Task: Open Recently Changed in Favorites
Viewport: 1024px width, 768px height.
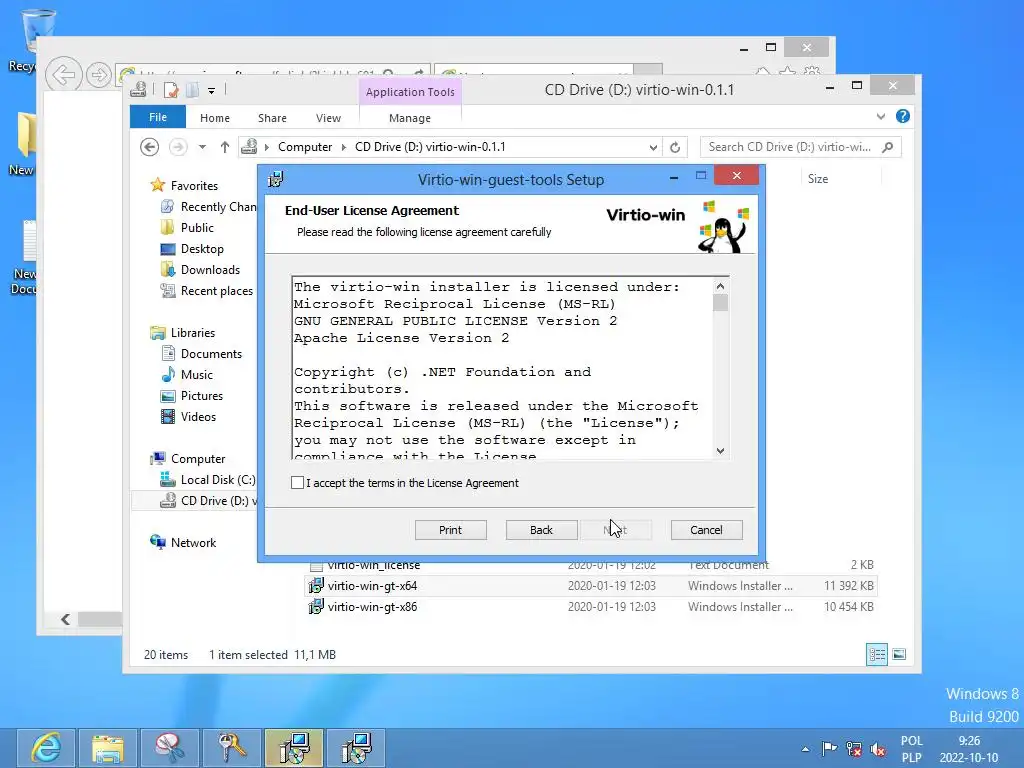Action: (x=218, y=206)
